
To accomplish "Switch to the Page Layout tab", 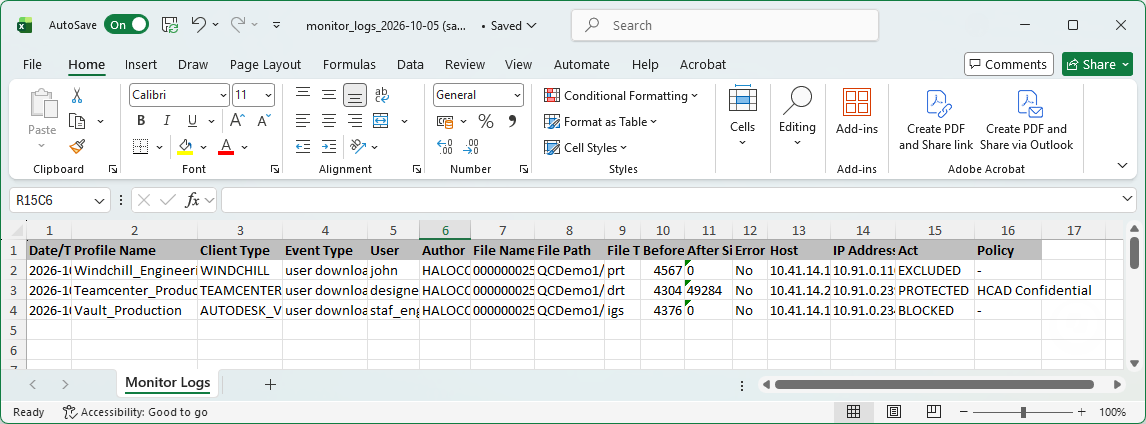I will point(265,64).
